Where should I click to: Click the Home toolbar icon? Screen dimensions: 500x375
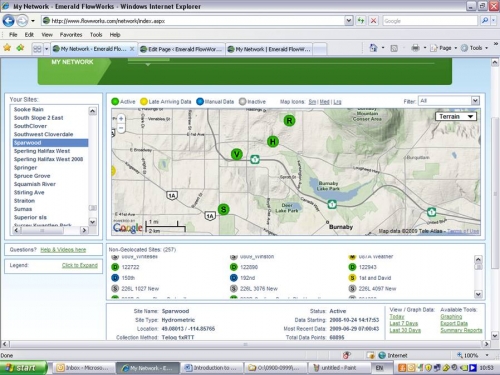click(373, 48)
